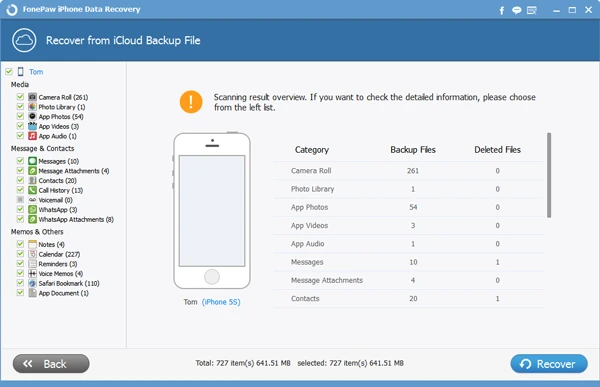The width and height of the screenshot is (600, 387).
Task: Click the Call History phone icon
Action: (x=33, y=190)
